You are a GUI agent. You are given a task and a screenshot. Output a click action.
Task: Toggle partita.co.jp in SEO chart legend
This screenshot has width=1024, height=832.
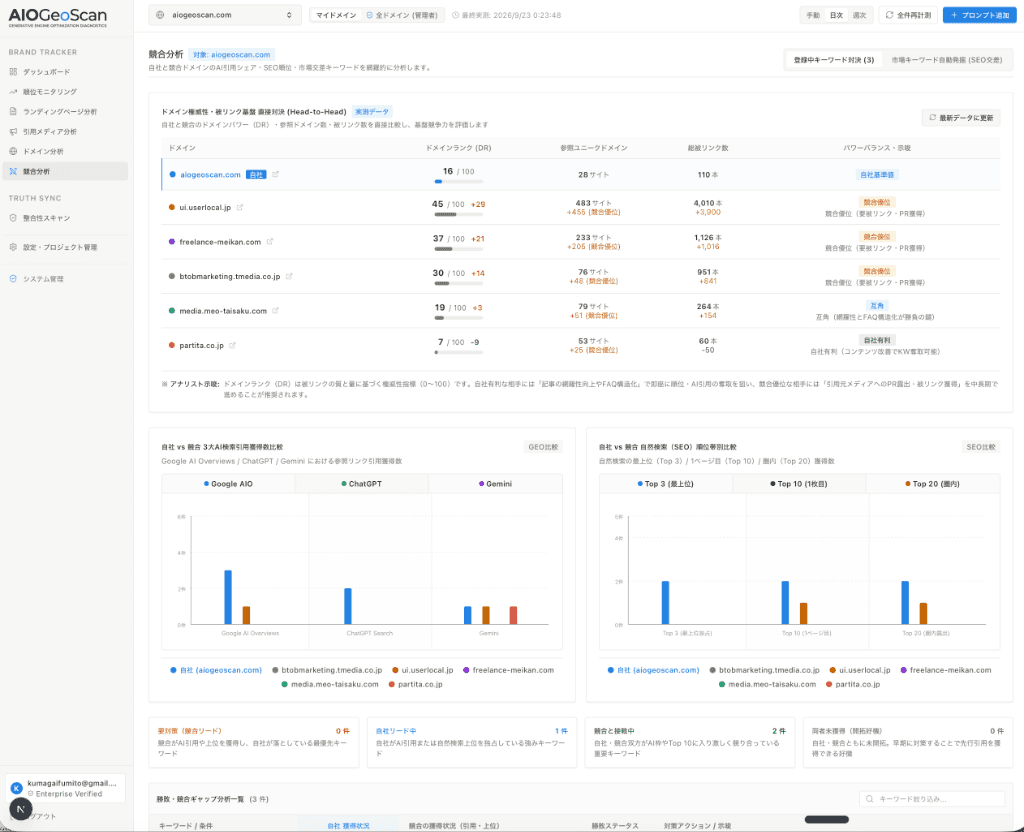pos(853,684)
